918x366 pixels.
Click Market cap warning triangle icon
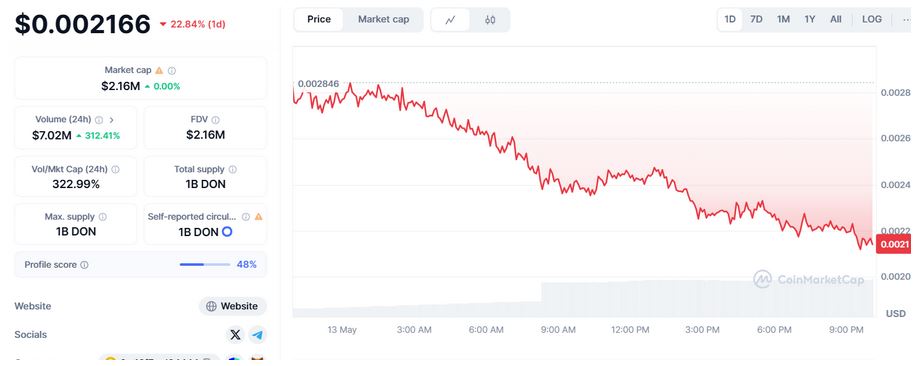159,70
